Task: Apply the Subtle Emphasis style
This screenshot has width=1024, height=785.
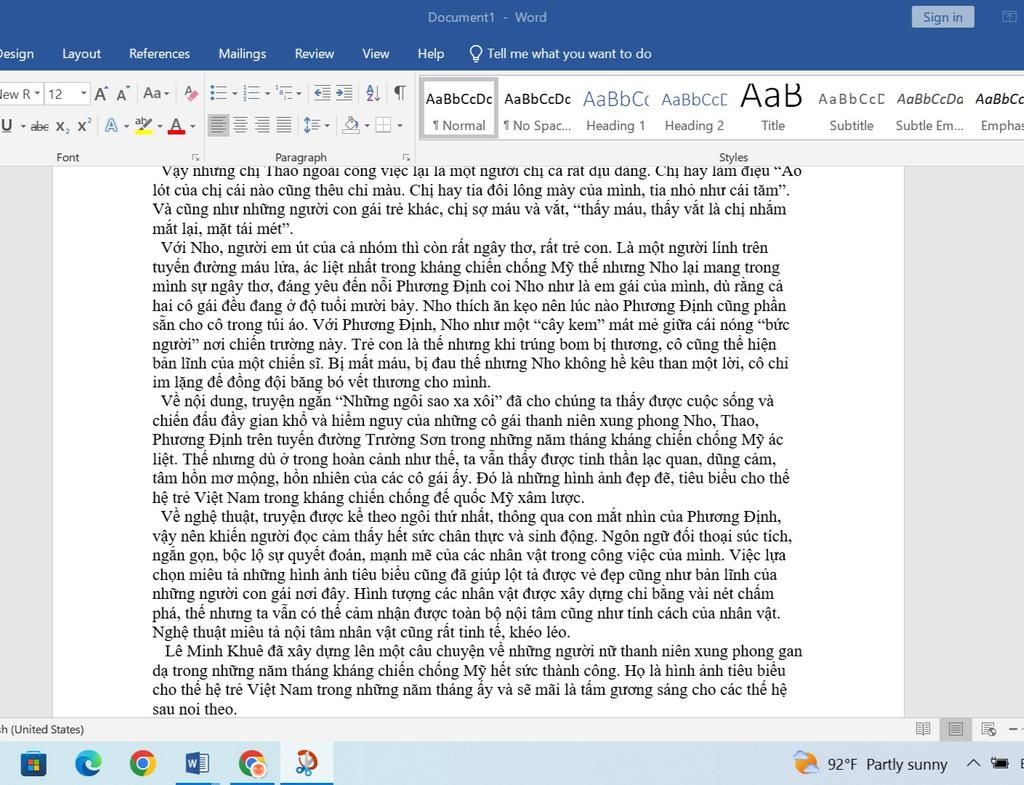Action: [929, 110]
